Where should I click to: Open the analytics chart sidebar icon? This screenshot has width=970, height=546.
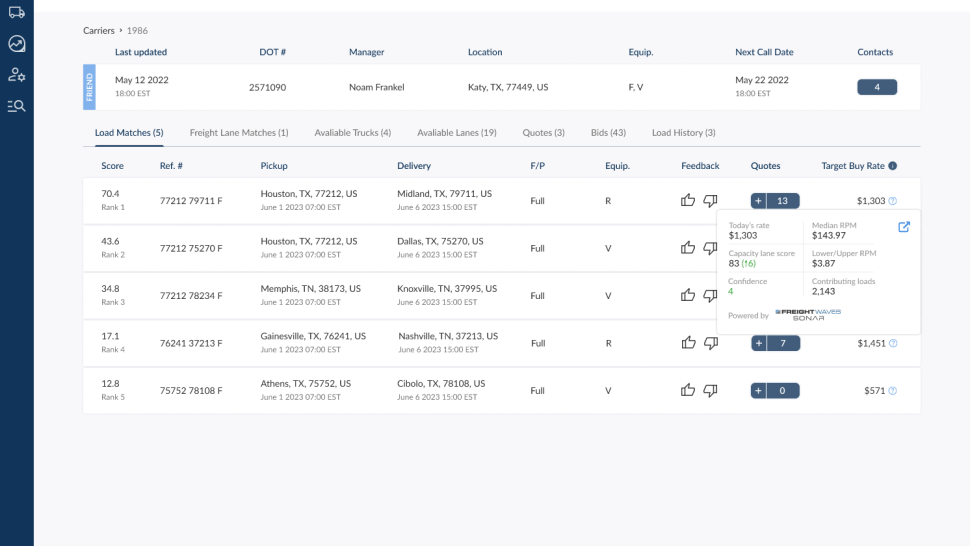pyautogui.click(x=17, y=43)
